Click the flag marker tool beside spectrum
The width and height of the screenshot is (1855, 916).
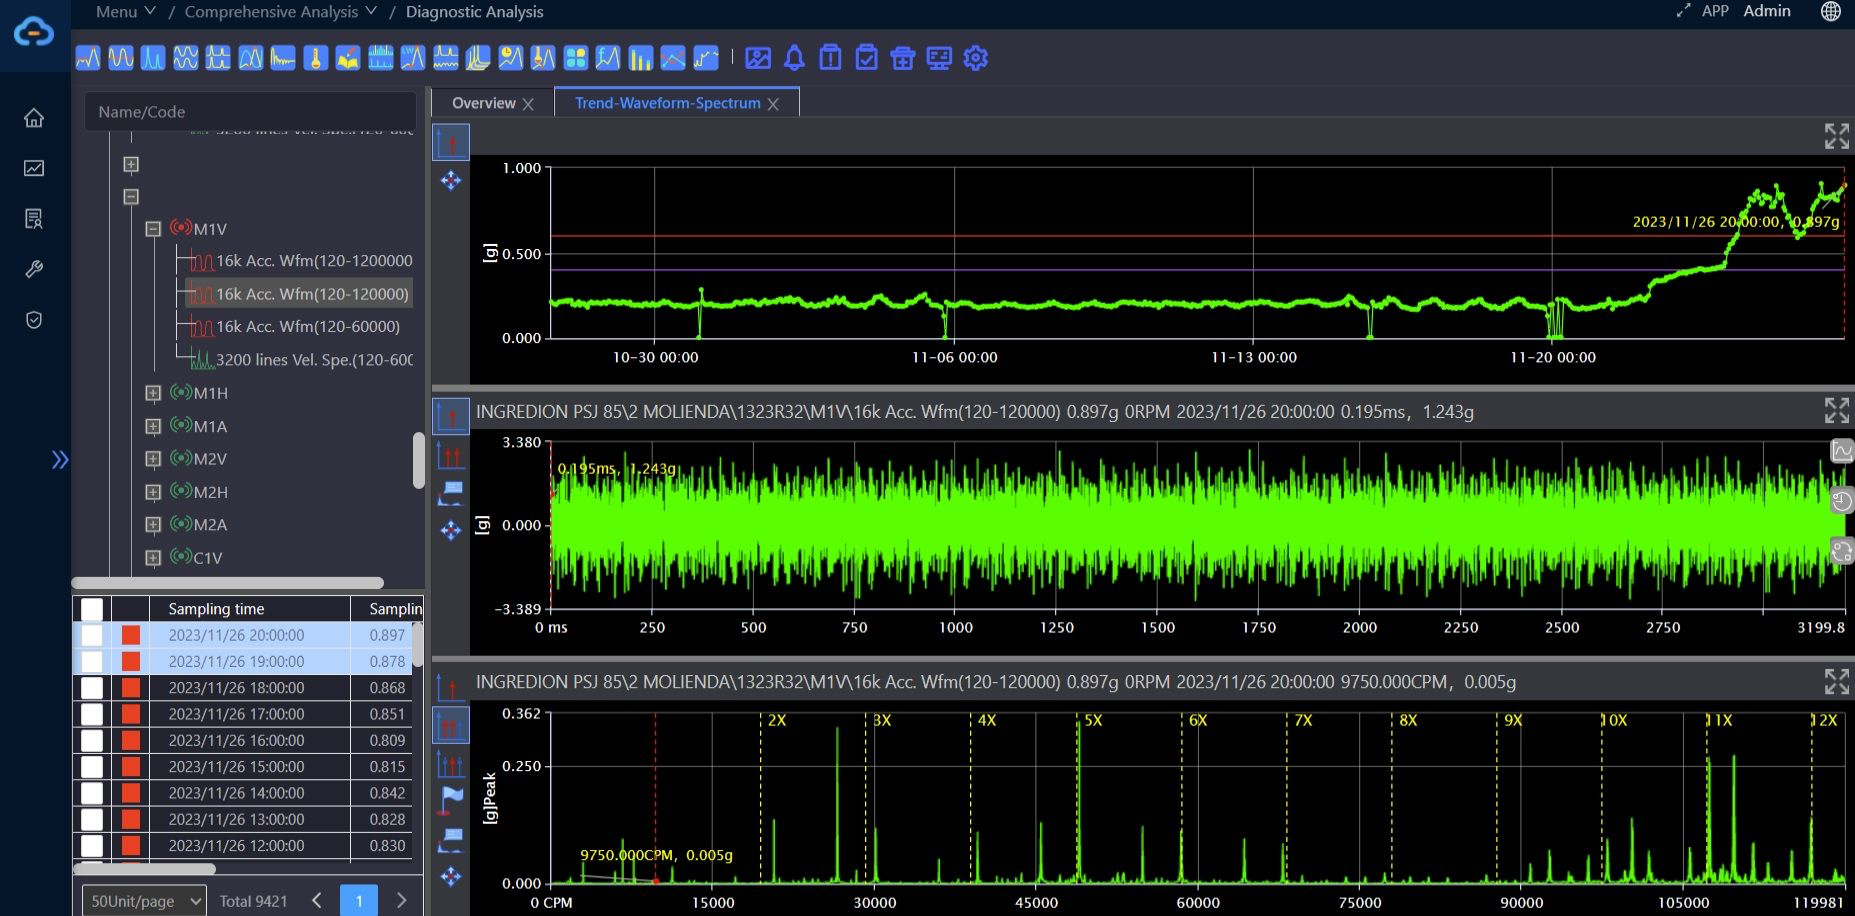[x=451, y=799]
